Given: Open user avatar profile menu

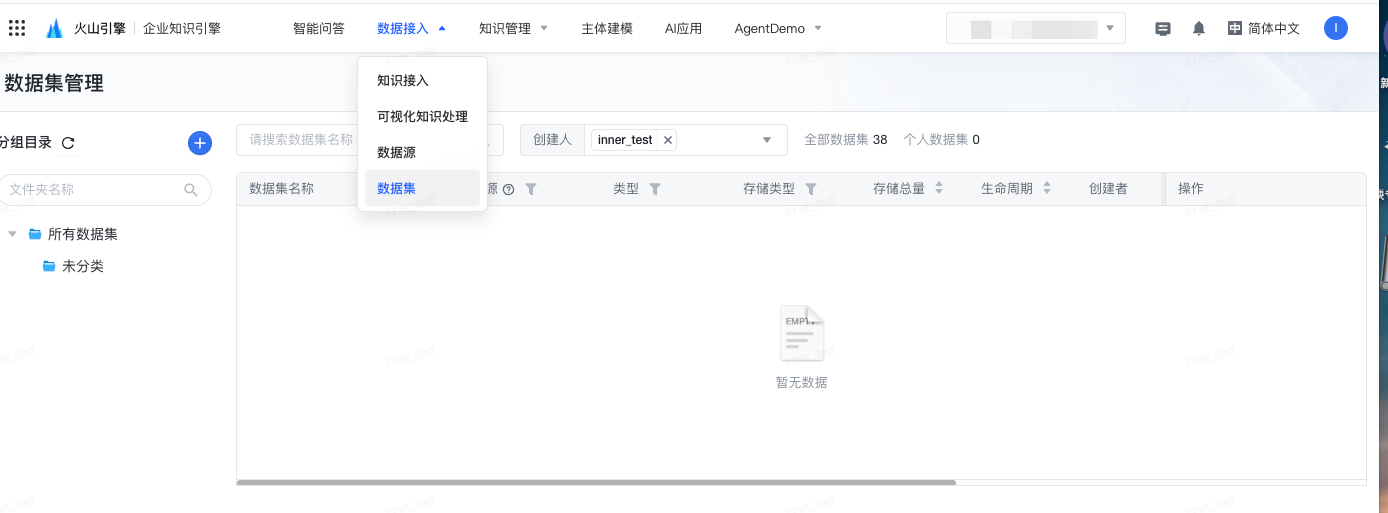Looking at the screenshot, I should pos(1335,28).
